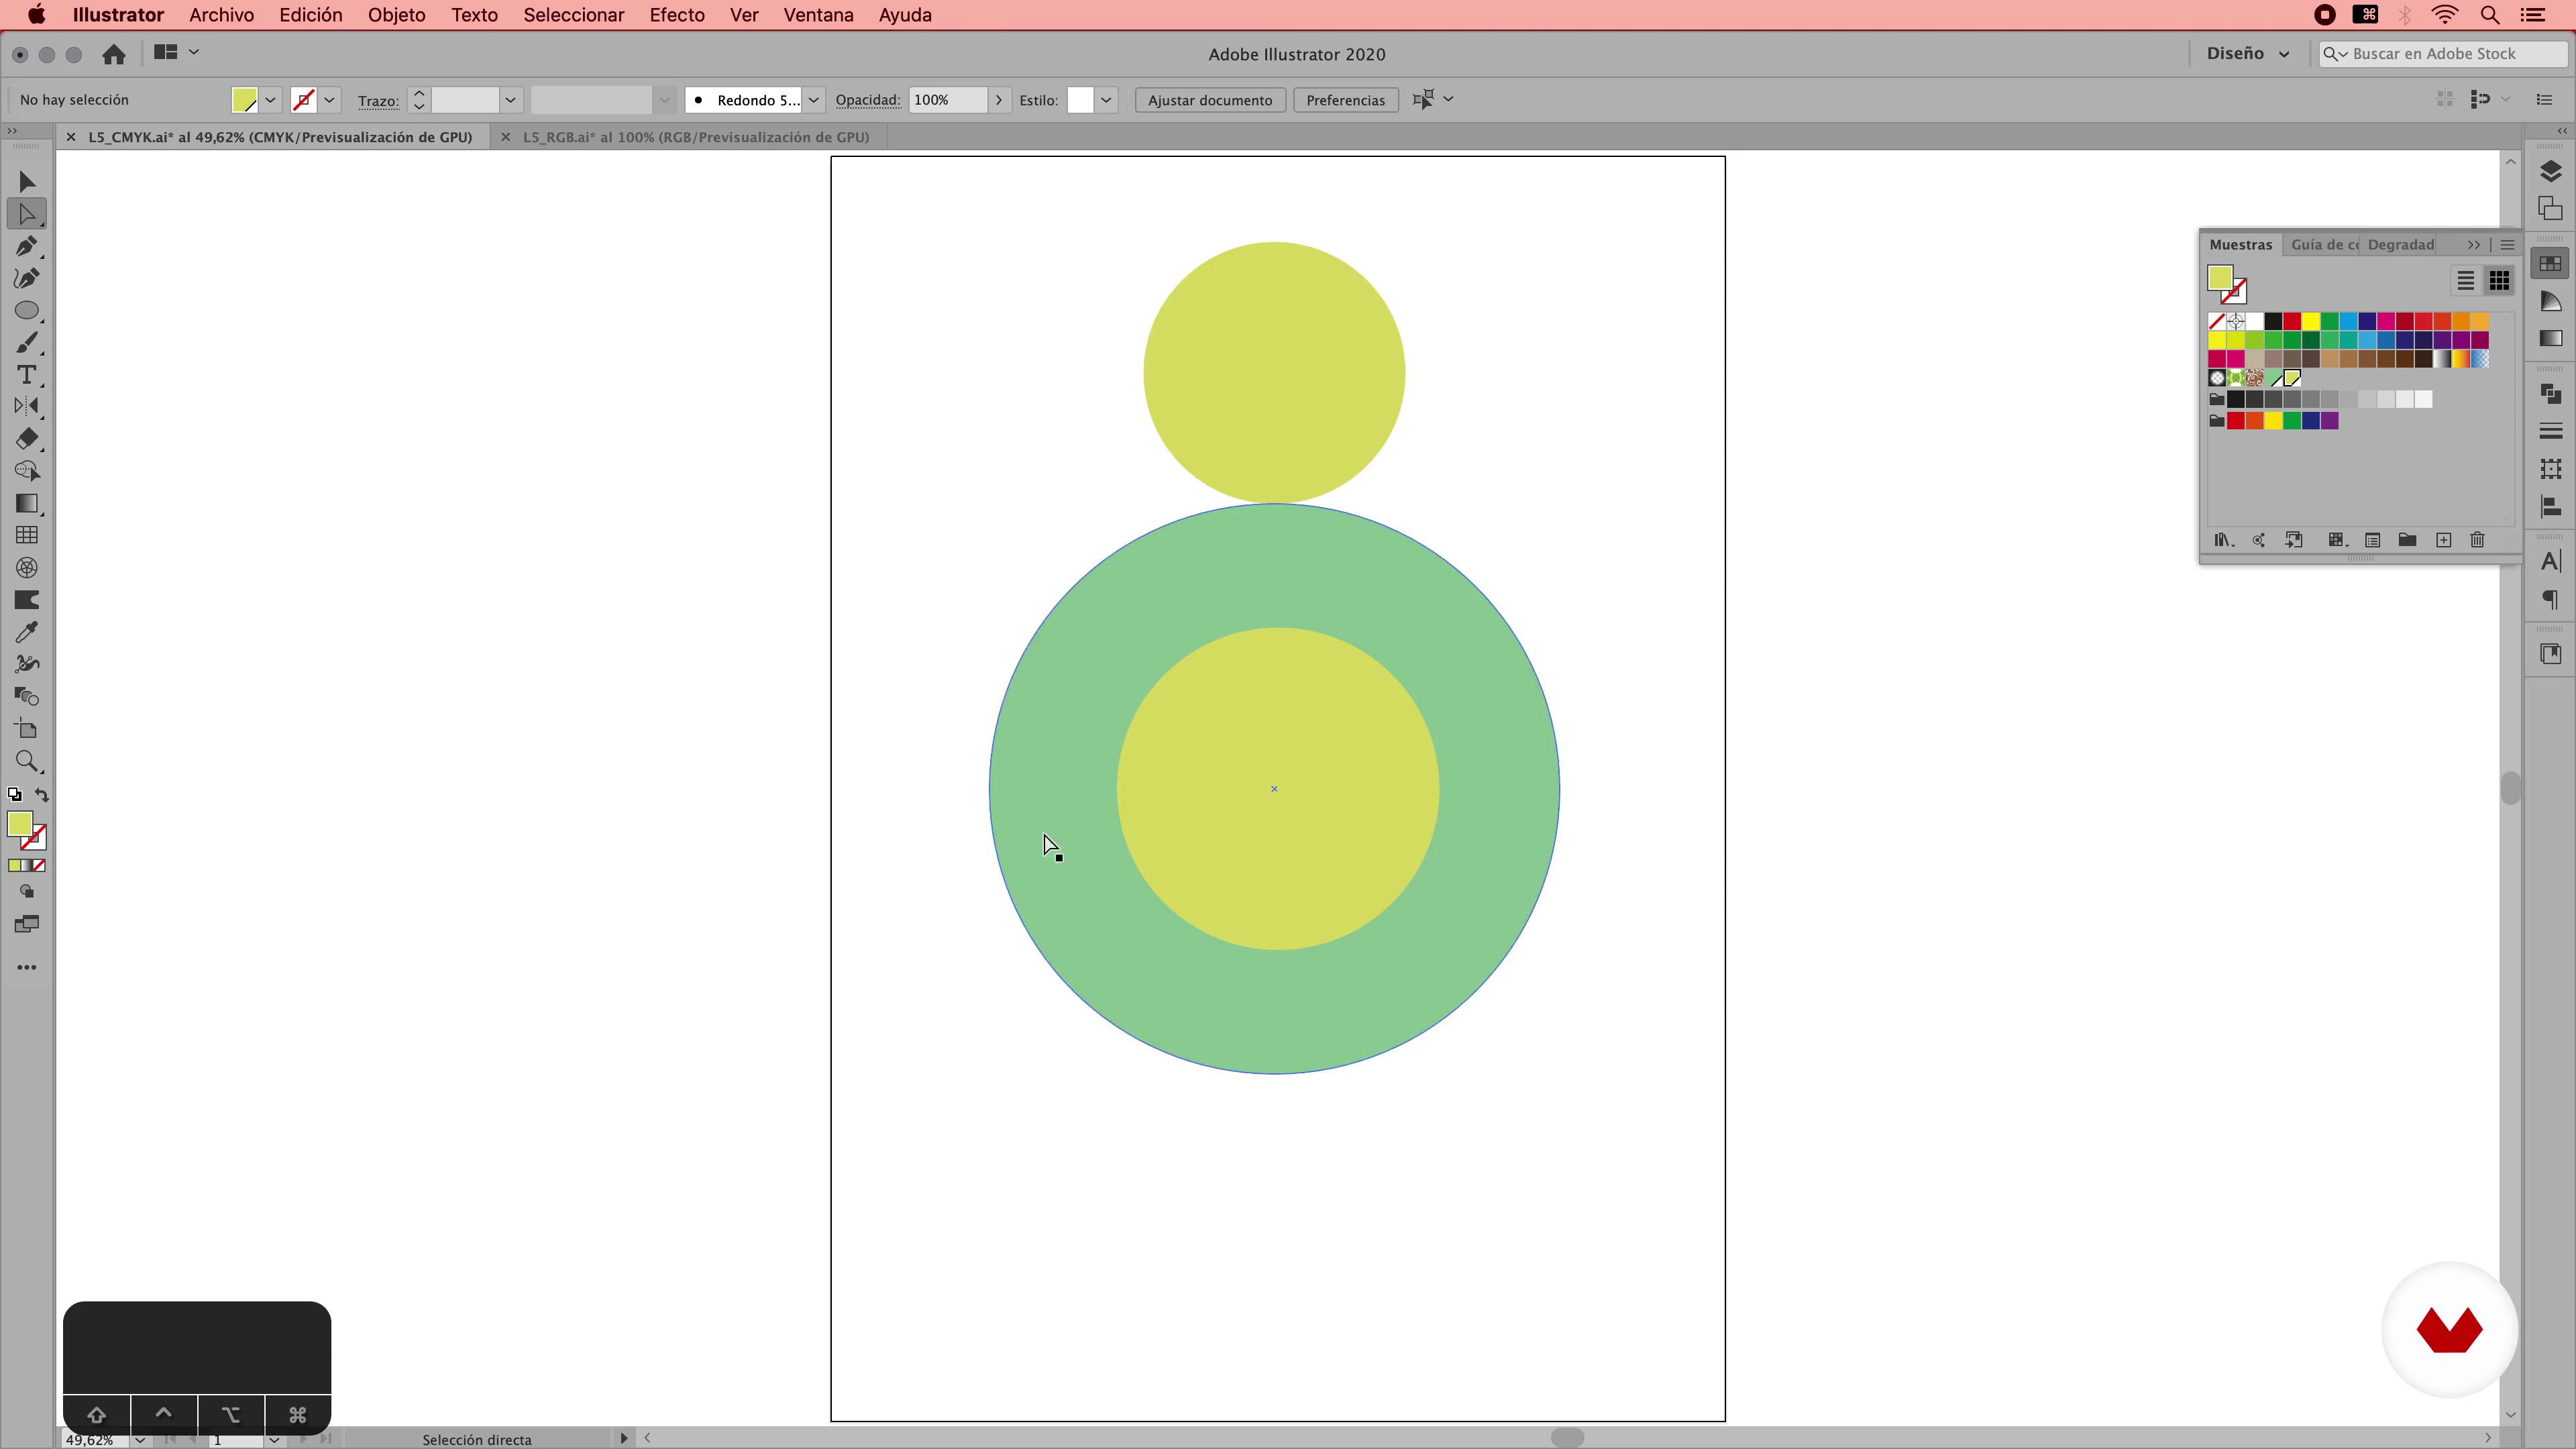Switch to L5_RGB.ai document tab

(x=696, y=137)
